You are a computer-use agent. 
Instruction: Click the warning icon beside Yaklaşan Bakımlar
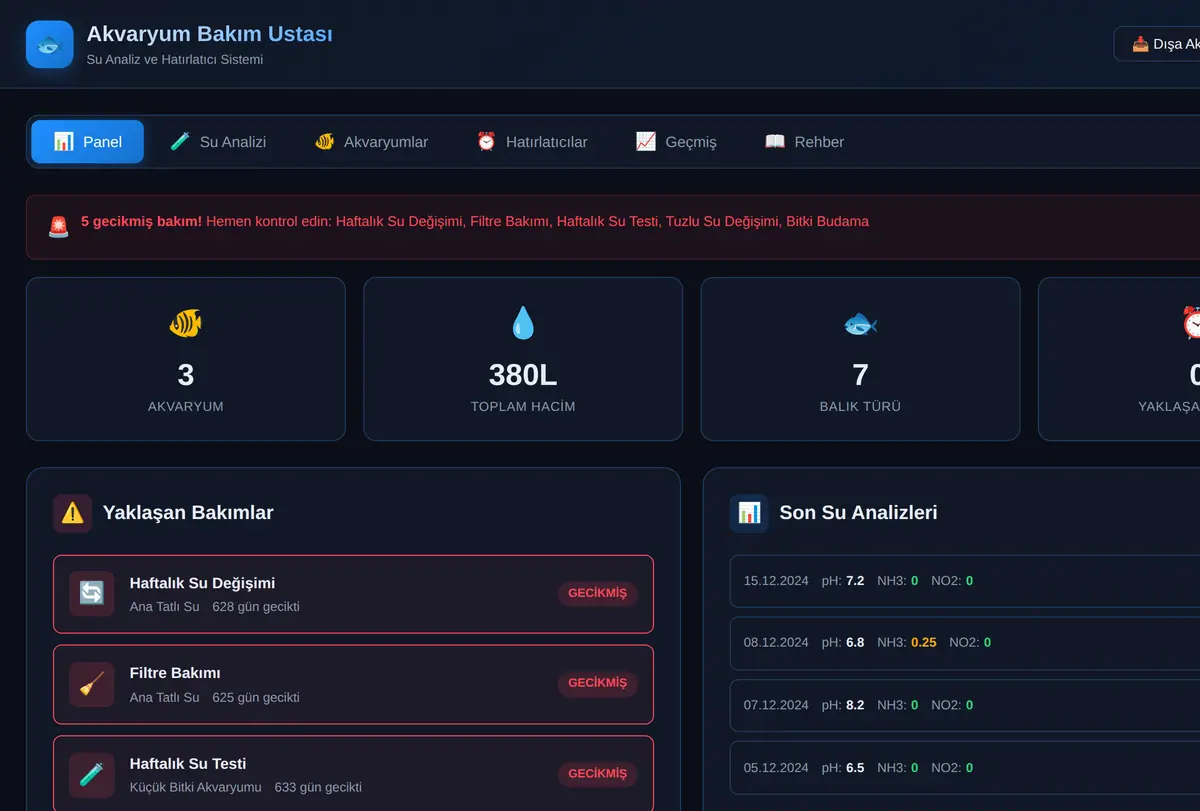[x=72, y=513]
